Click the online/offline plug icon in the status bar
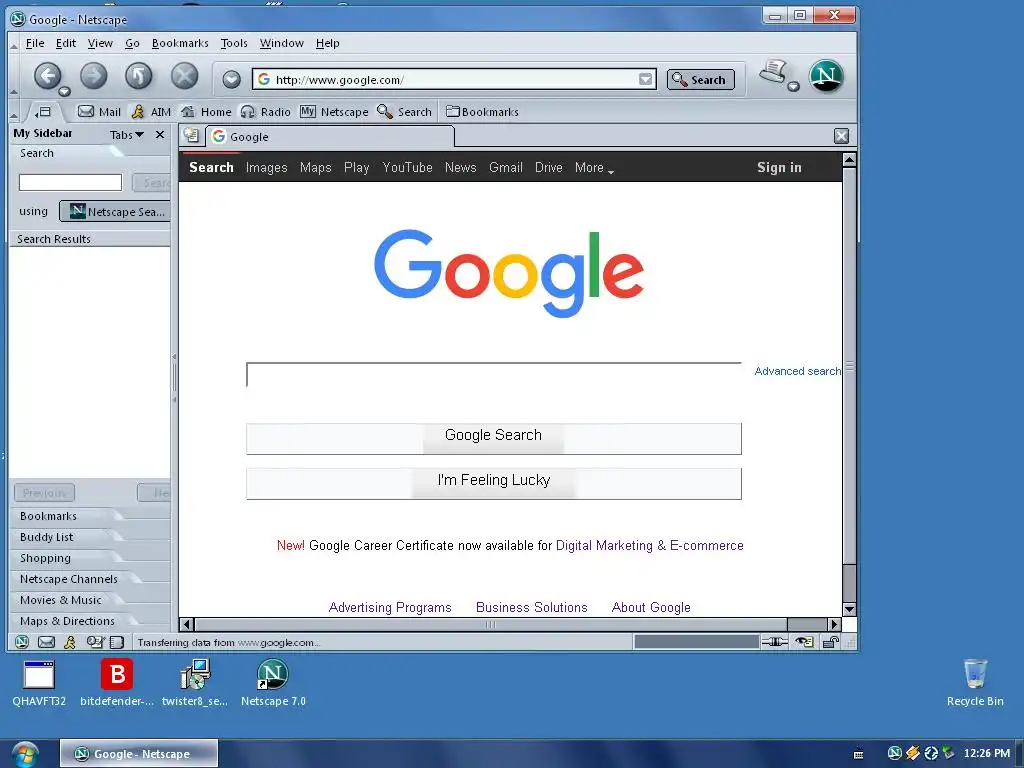The image size is (1024, 768). click(x=775, y=642)
